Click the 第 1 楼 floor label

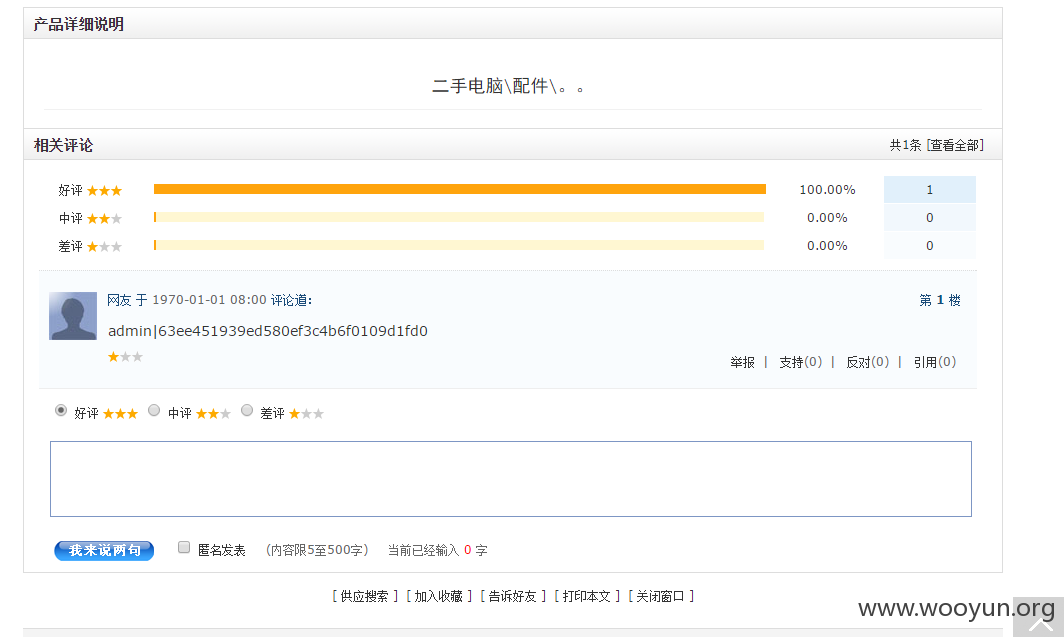pyautogui.click(x=940, y=301)
